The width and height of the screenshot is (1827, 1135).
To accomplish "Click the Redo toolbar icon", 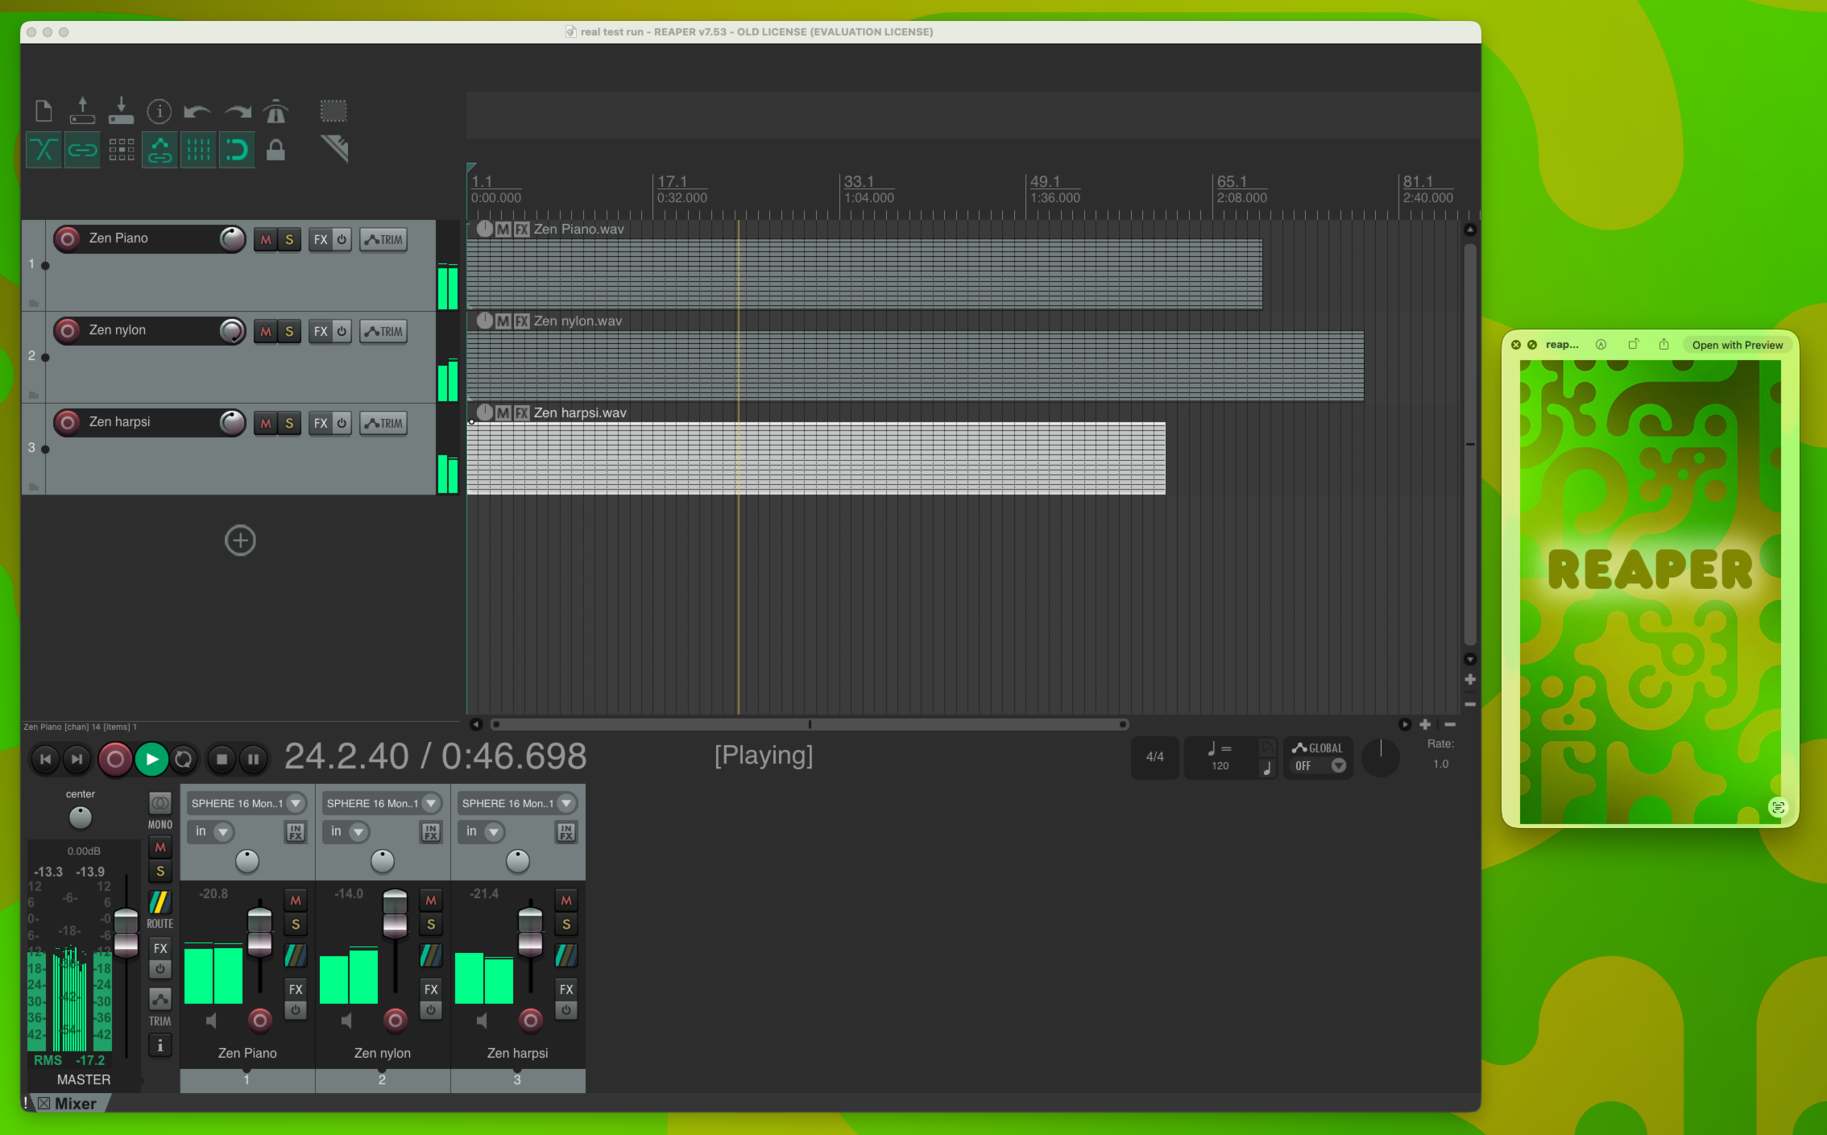I will click(x=237, y=110).
